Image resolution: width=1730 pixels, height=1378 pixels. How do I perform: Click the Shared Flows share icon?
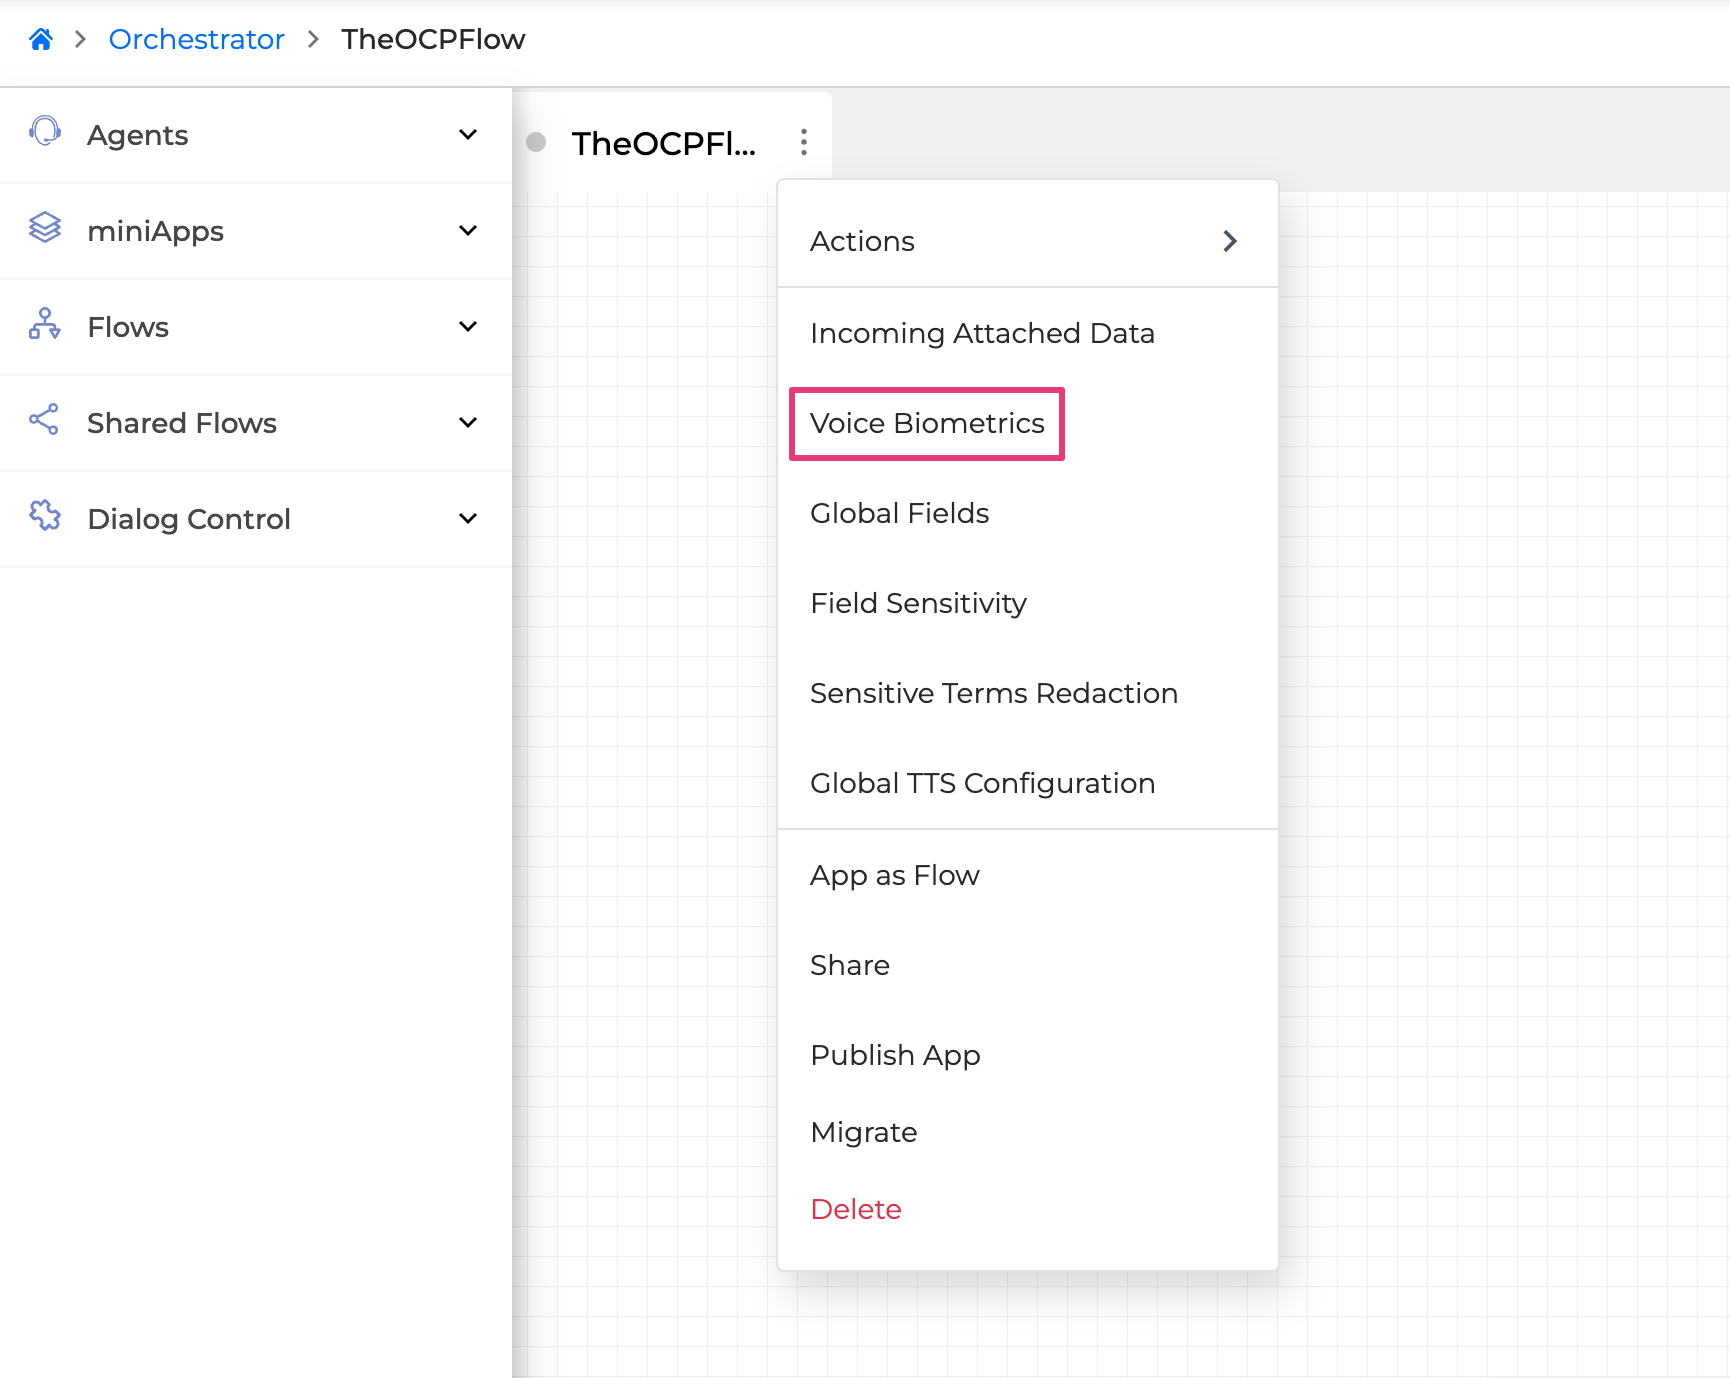point(45,420)
